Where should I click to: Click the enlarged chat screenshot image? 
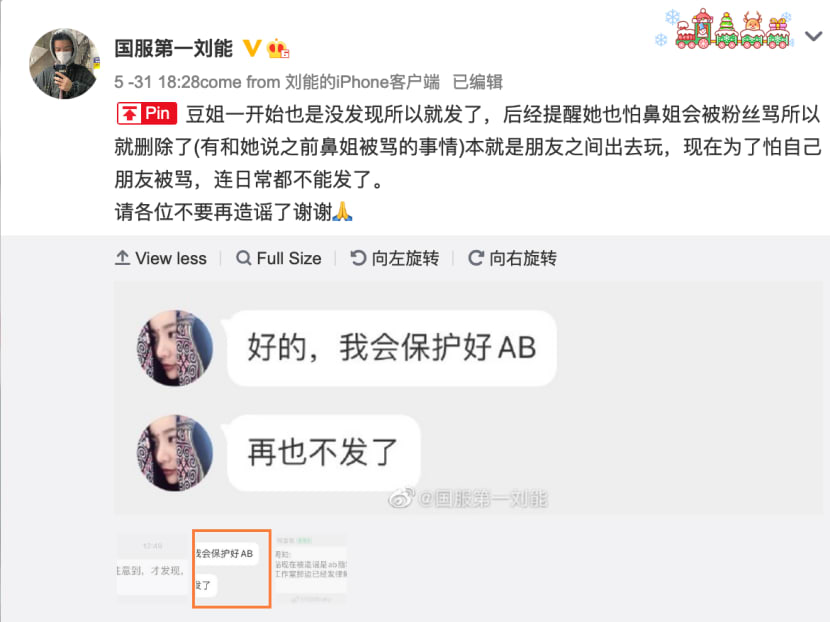468,398
